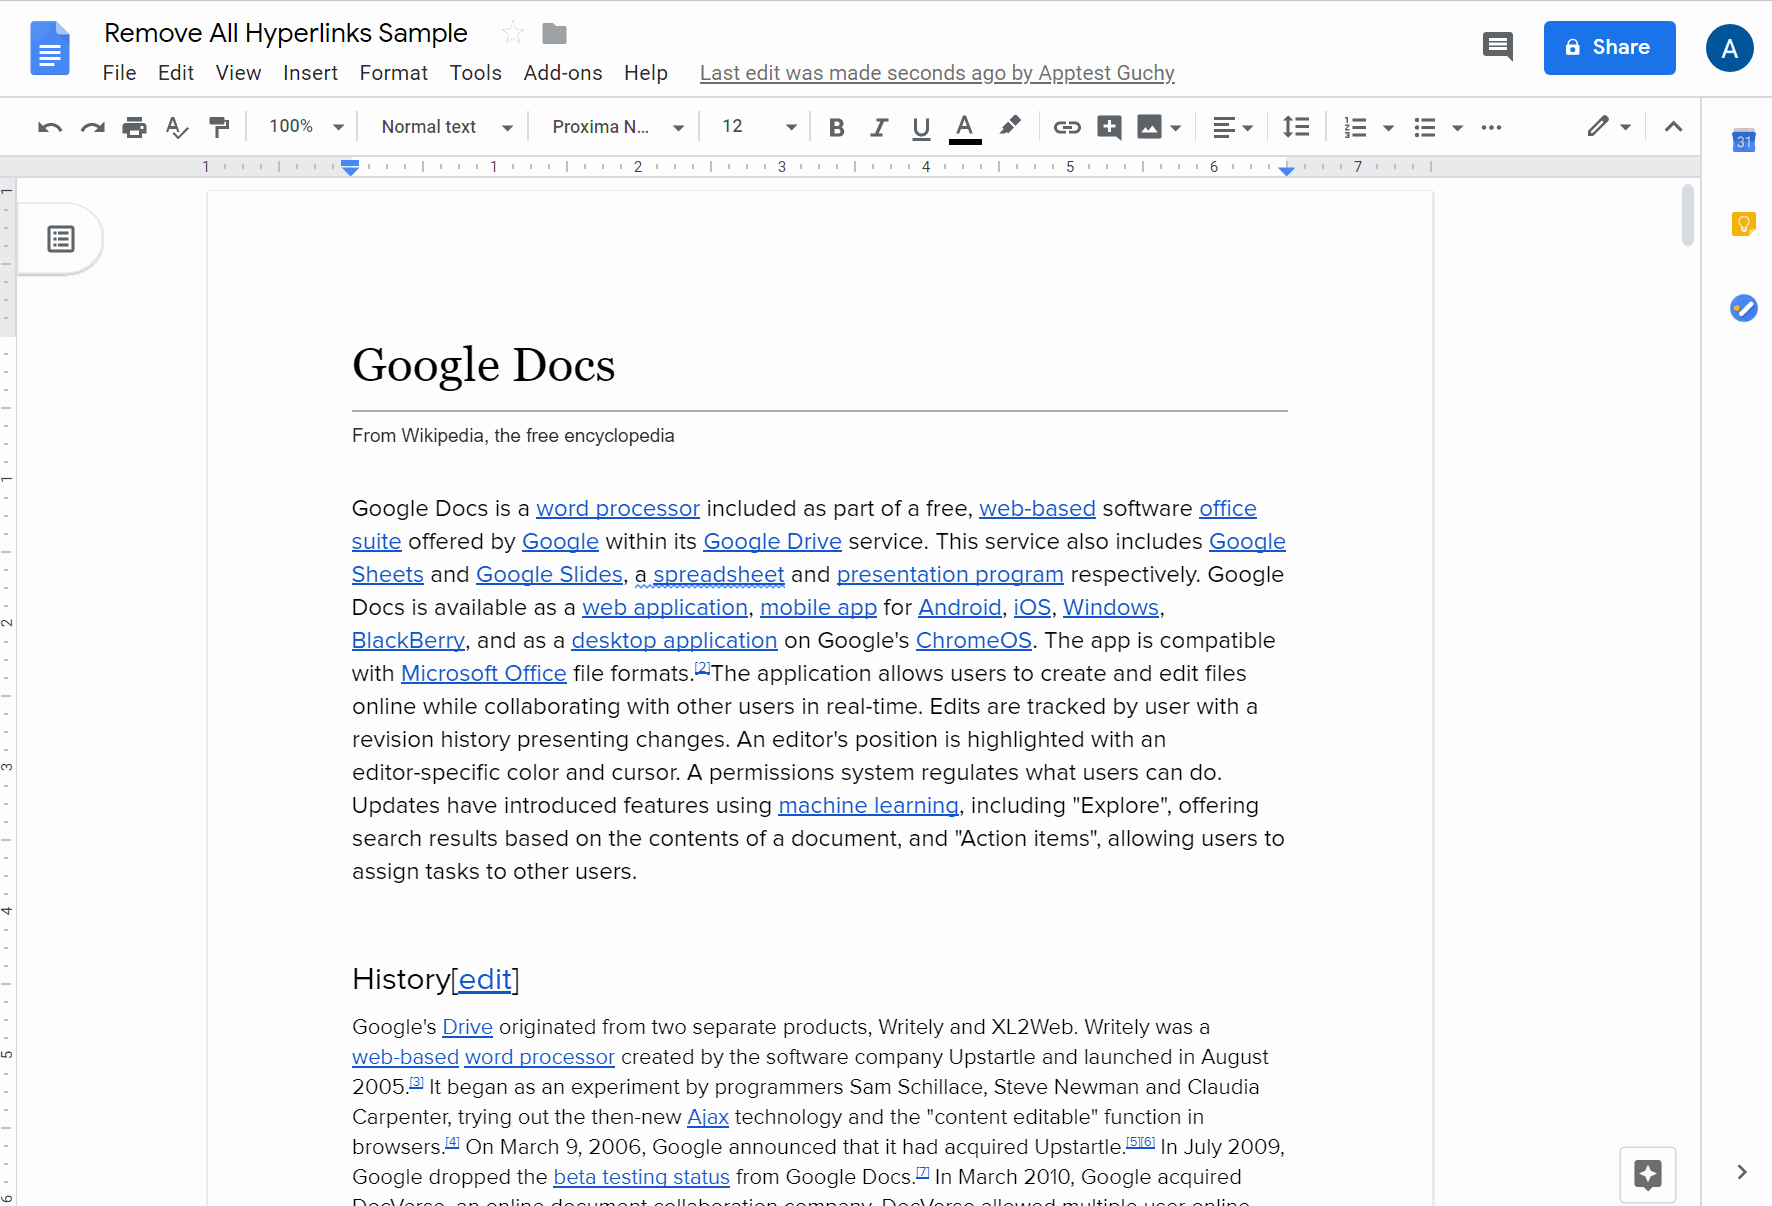This screenshot has height=1206, width=1772.
Task: Open the Format menu
Action: 393,72
